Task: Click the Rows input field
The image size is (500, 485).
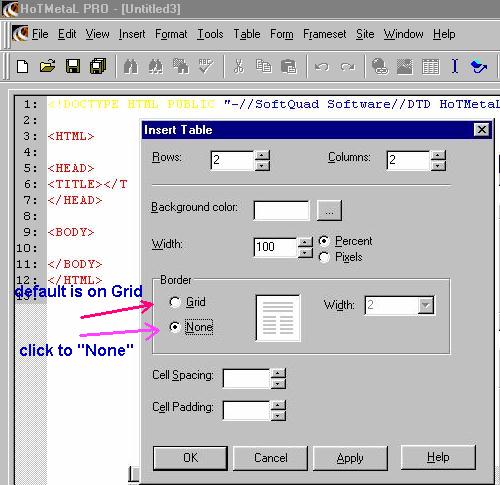Action: coord(233,160)
